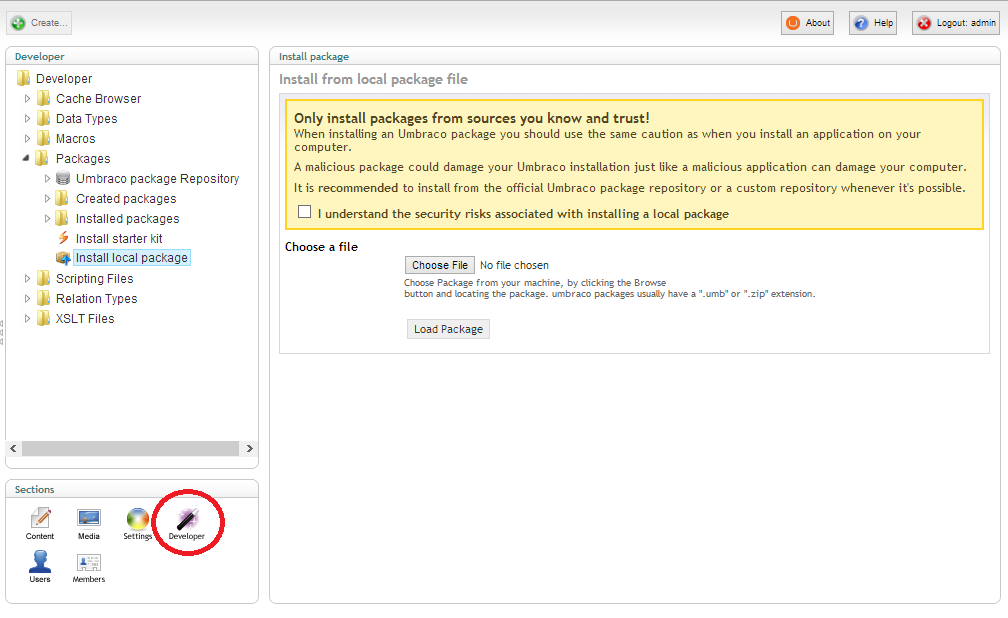1008x618 pixels.
Task: Open the Media section icon
Action: pos(89,518)
